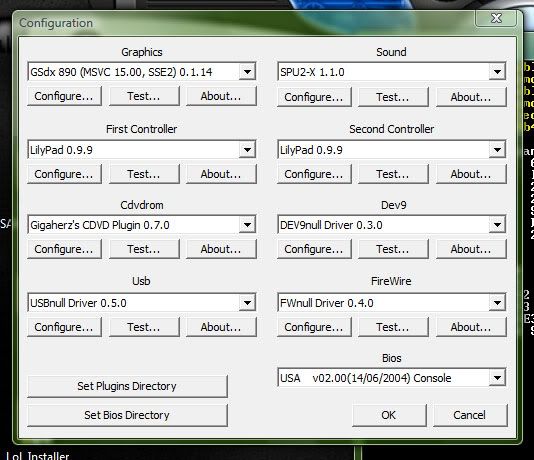Open the Cdvdrom plugin dropdown

click(x=247, y=225)
